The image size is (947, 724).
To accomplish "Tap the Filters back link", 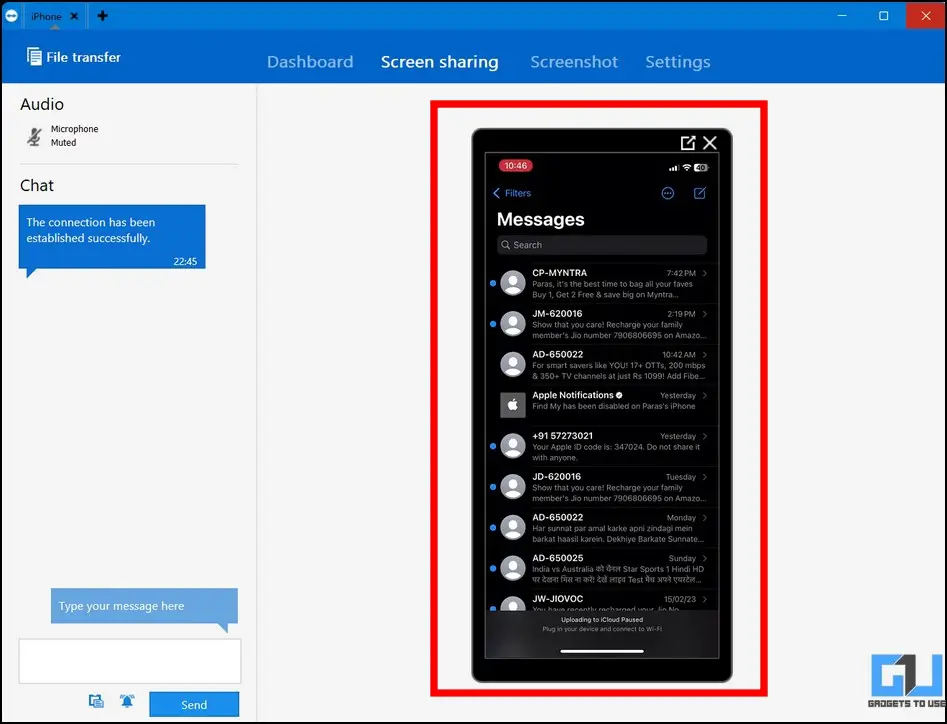I will pos(512,193).
